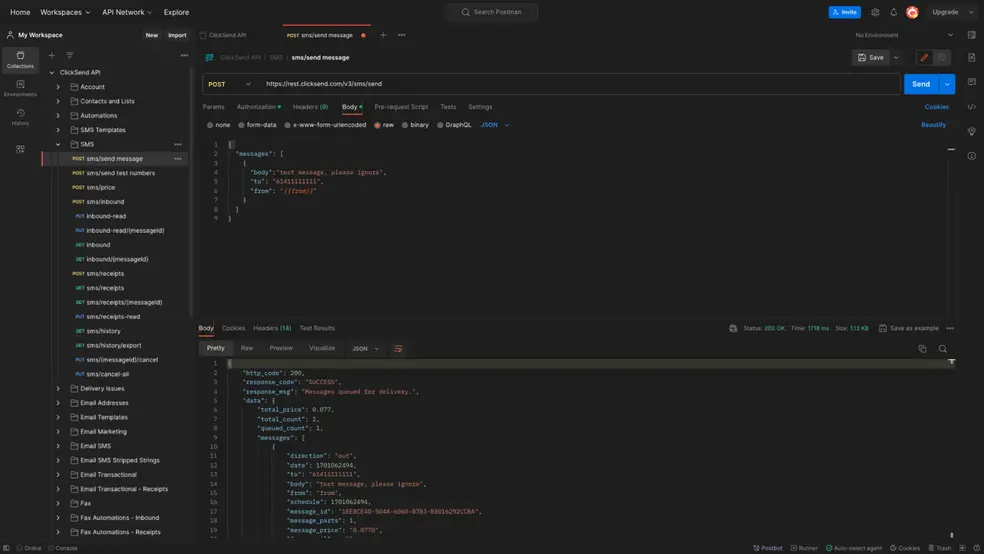Open the Environments sidebar panel

(x=20, y=88)
